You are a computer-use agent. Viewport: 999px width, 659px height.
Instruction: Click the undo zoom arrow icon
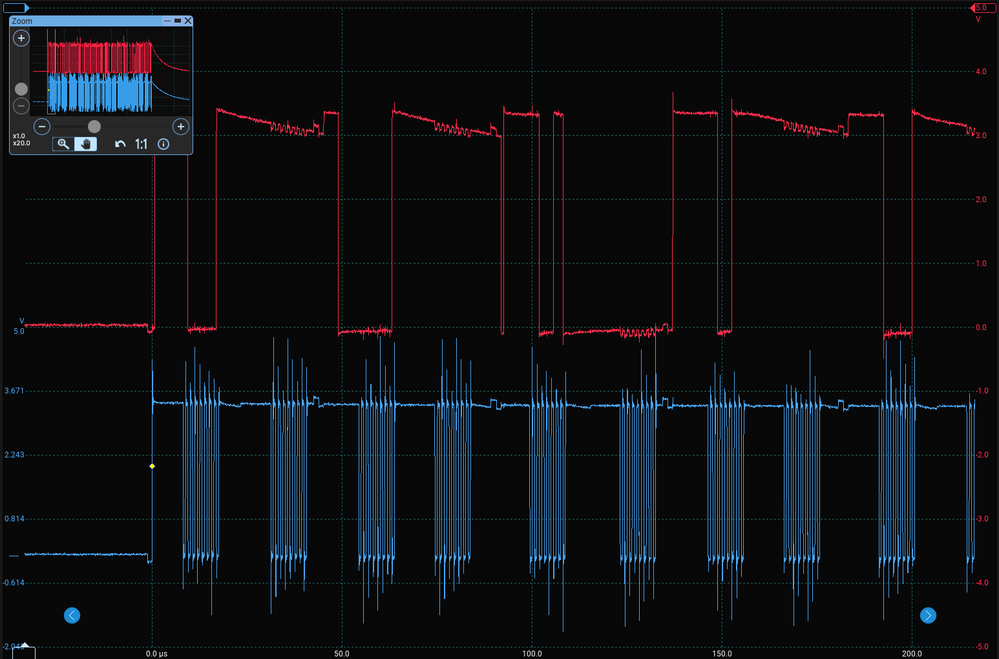click(121, 143)
